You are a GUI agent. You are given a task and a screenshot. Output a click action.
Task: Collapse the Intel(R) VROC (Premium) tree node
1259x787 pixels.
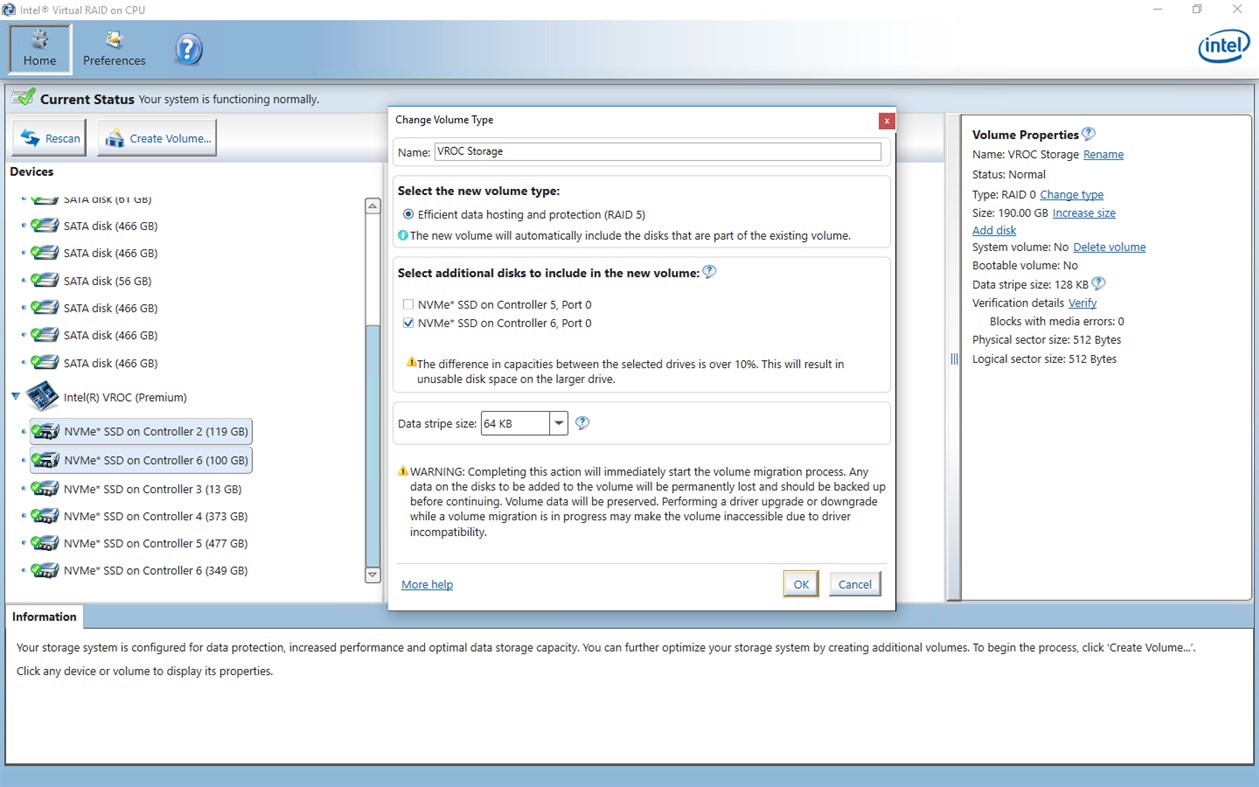coord(13,396)
